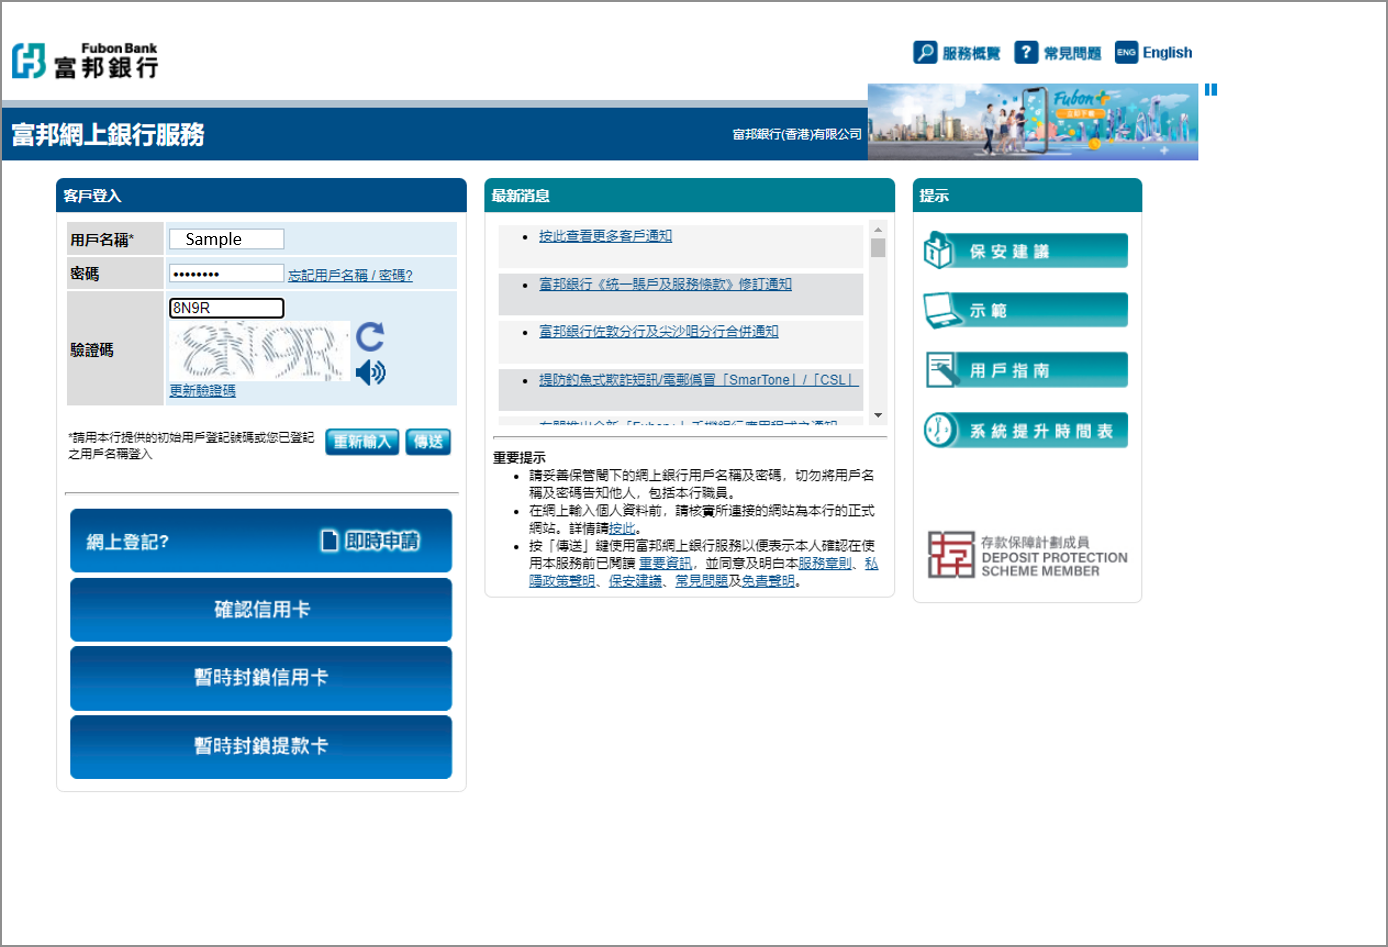Switch language to English
The image size is (1388, 947).
coord(1167,53)
